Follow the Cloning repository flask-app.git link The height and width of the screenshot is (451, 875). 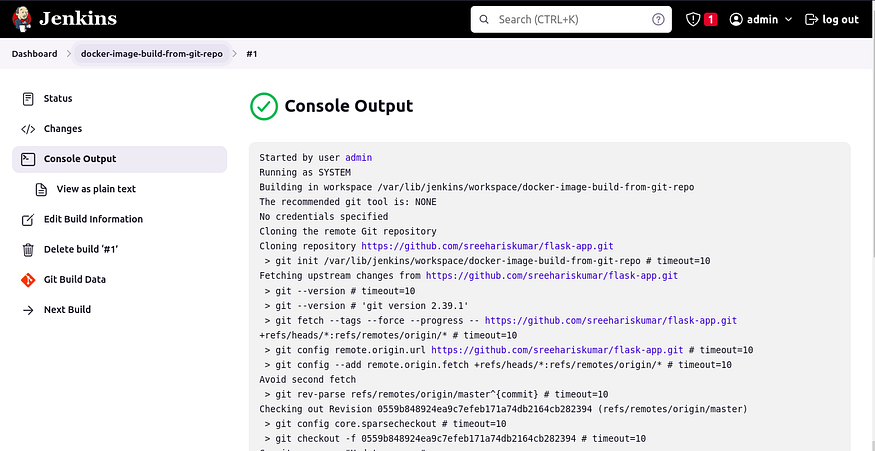tap(487, 246)
